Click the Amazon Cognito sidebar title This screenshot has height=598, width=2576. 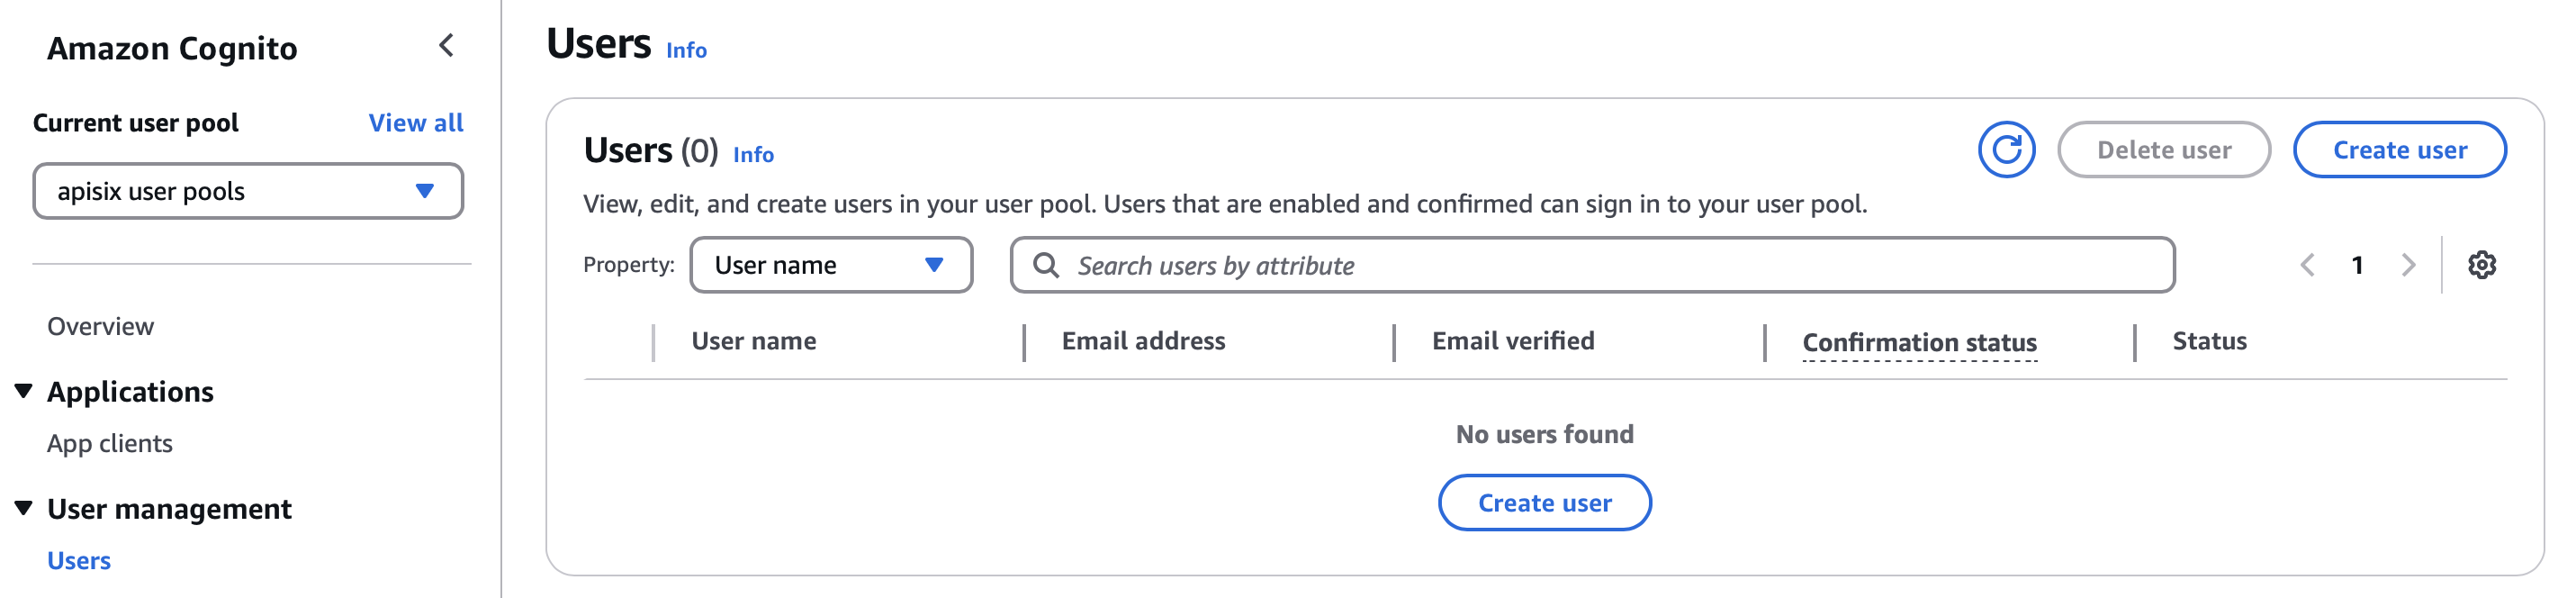point(172,48)
